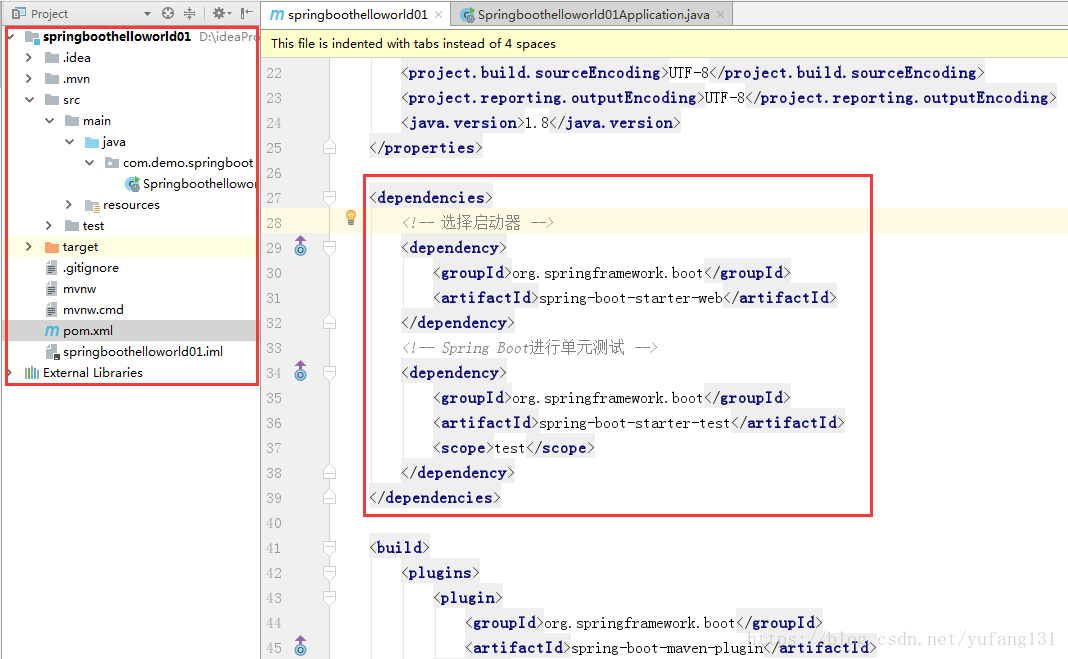Select the Springboothelloworld application class icon

point(133,184)
